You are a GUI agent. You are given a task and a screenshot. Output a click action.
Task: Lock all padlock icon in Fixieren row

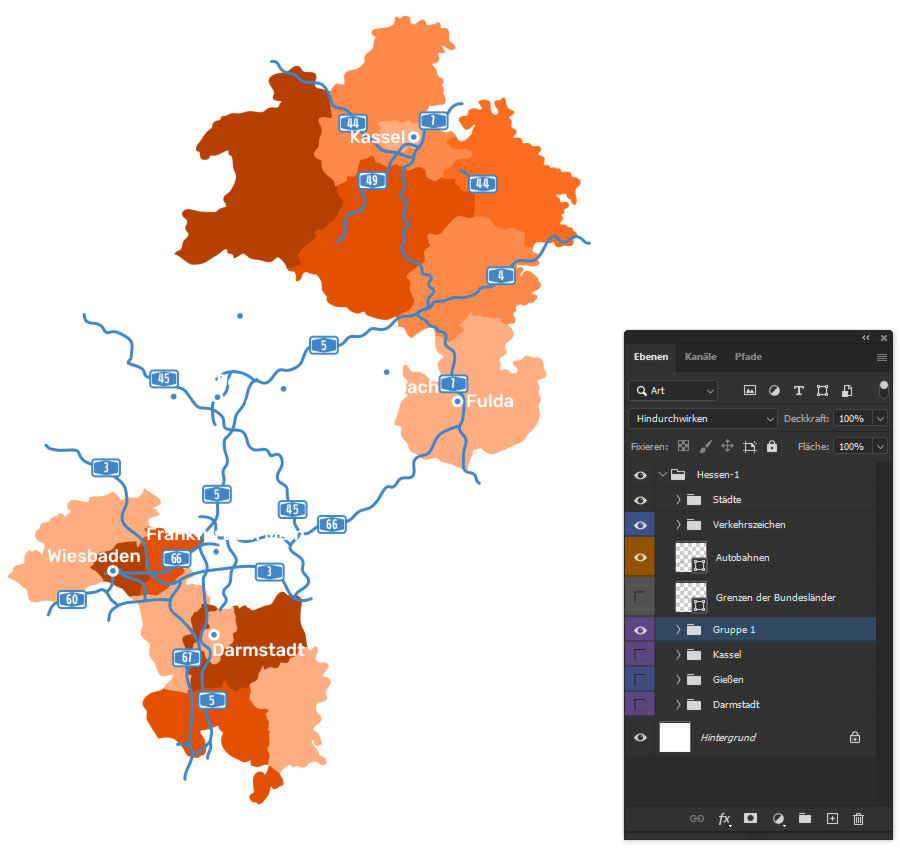[772, 446]
